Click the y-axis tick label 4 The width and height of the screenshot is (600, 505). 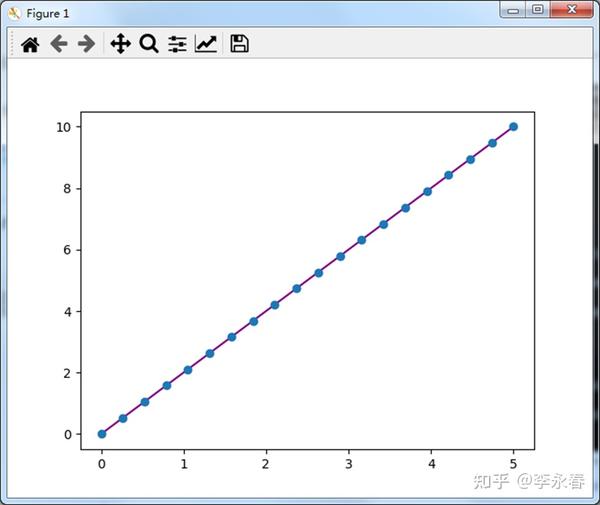click(68, 312)
